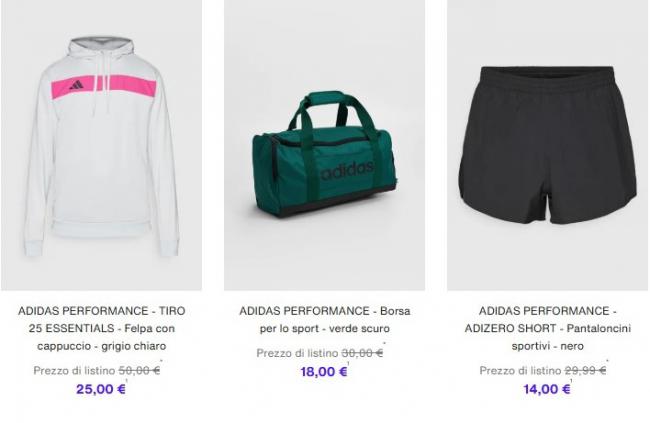The width and height of the screenshot is (650, 423).
Task: Click the Borsa per lo sport title
Action: point(325,320)
